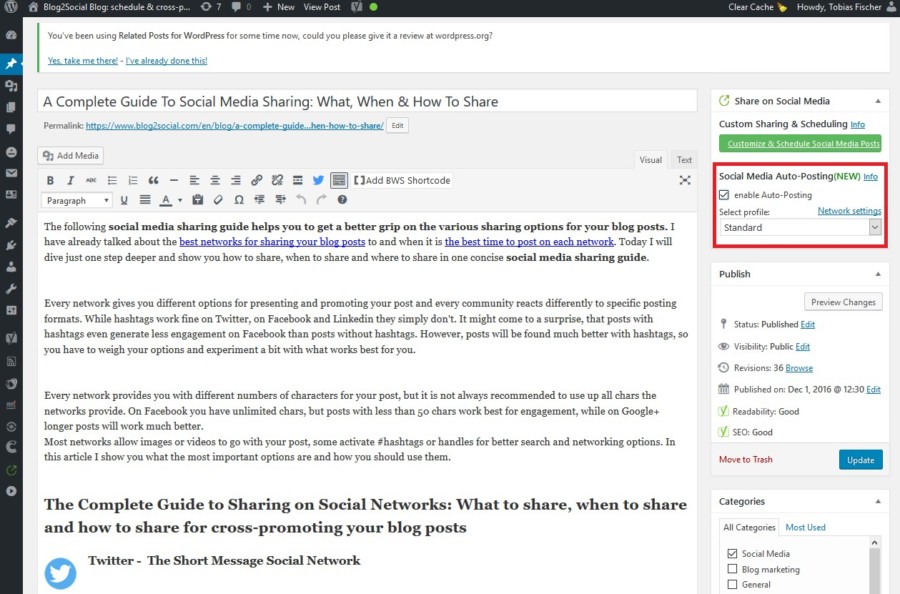Decrease paragraph indent

[x=259, y=200]
